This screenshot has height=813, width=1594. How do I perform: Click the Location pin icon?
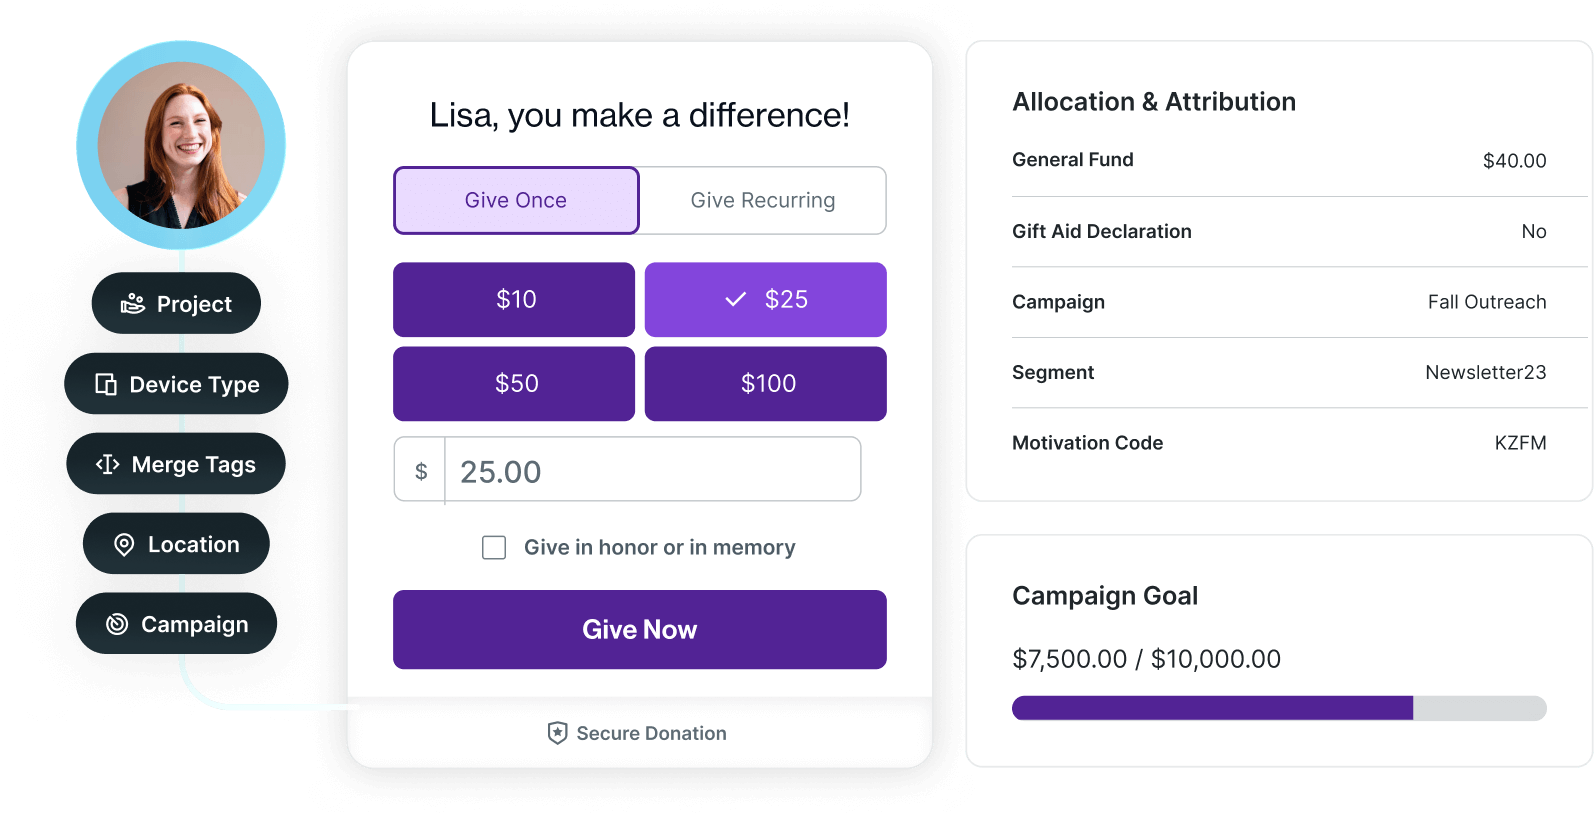click(x=124, y=545)
